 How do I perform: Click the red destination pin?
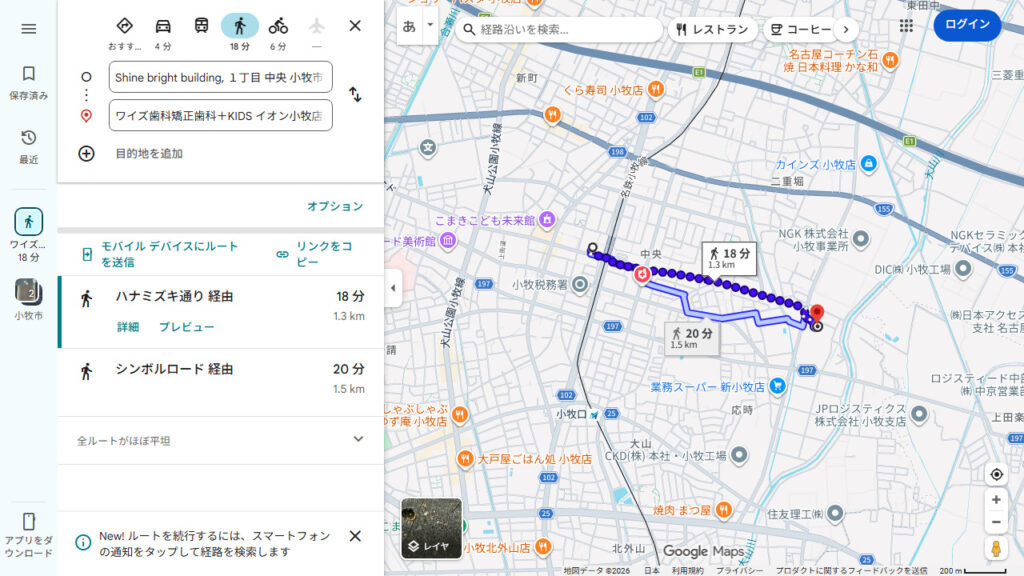tap(817, 313)
